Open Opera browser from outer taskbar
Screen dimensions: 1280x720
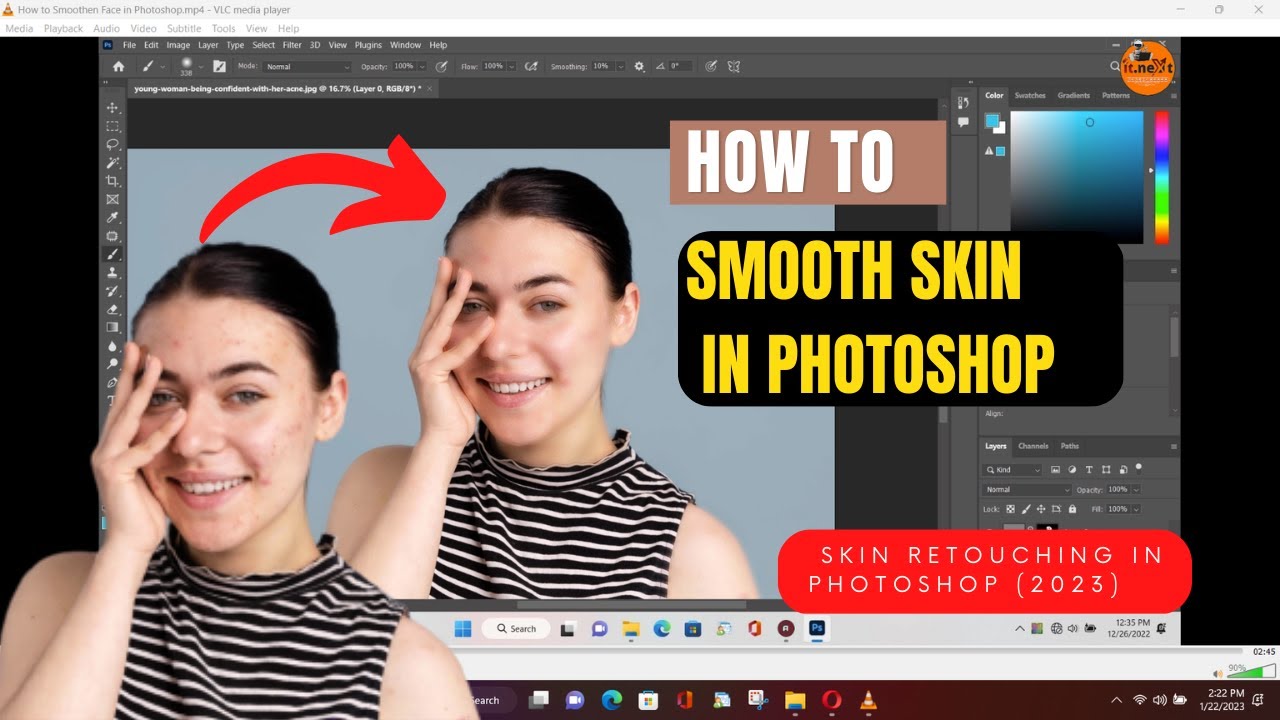tap(832, 700)
